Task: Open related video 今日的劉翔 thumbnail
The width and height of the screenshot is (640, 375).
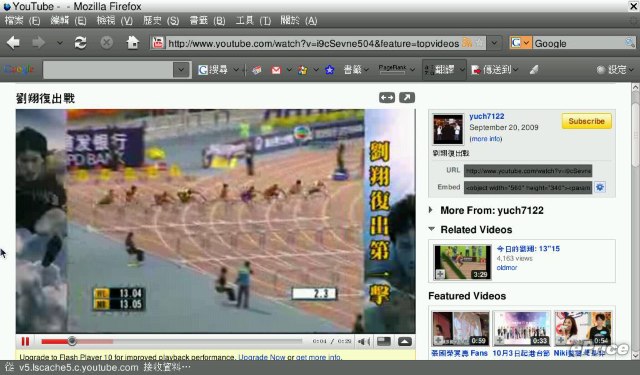Action: (462, 262)
